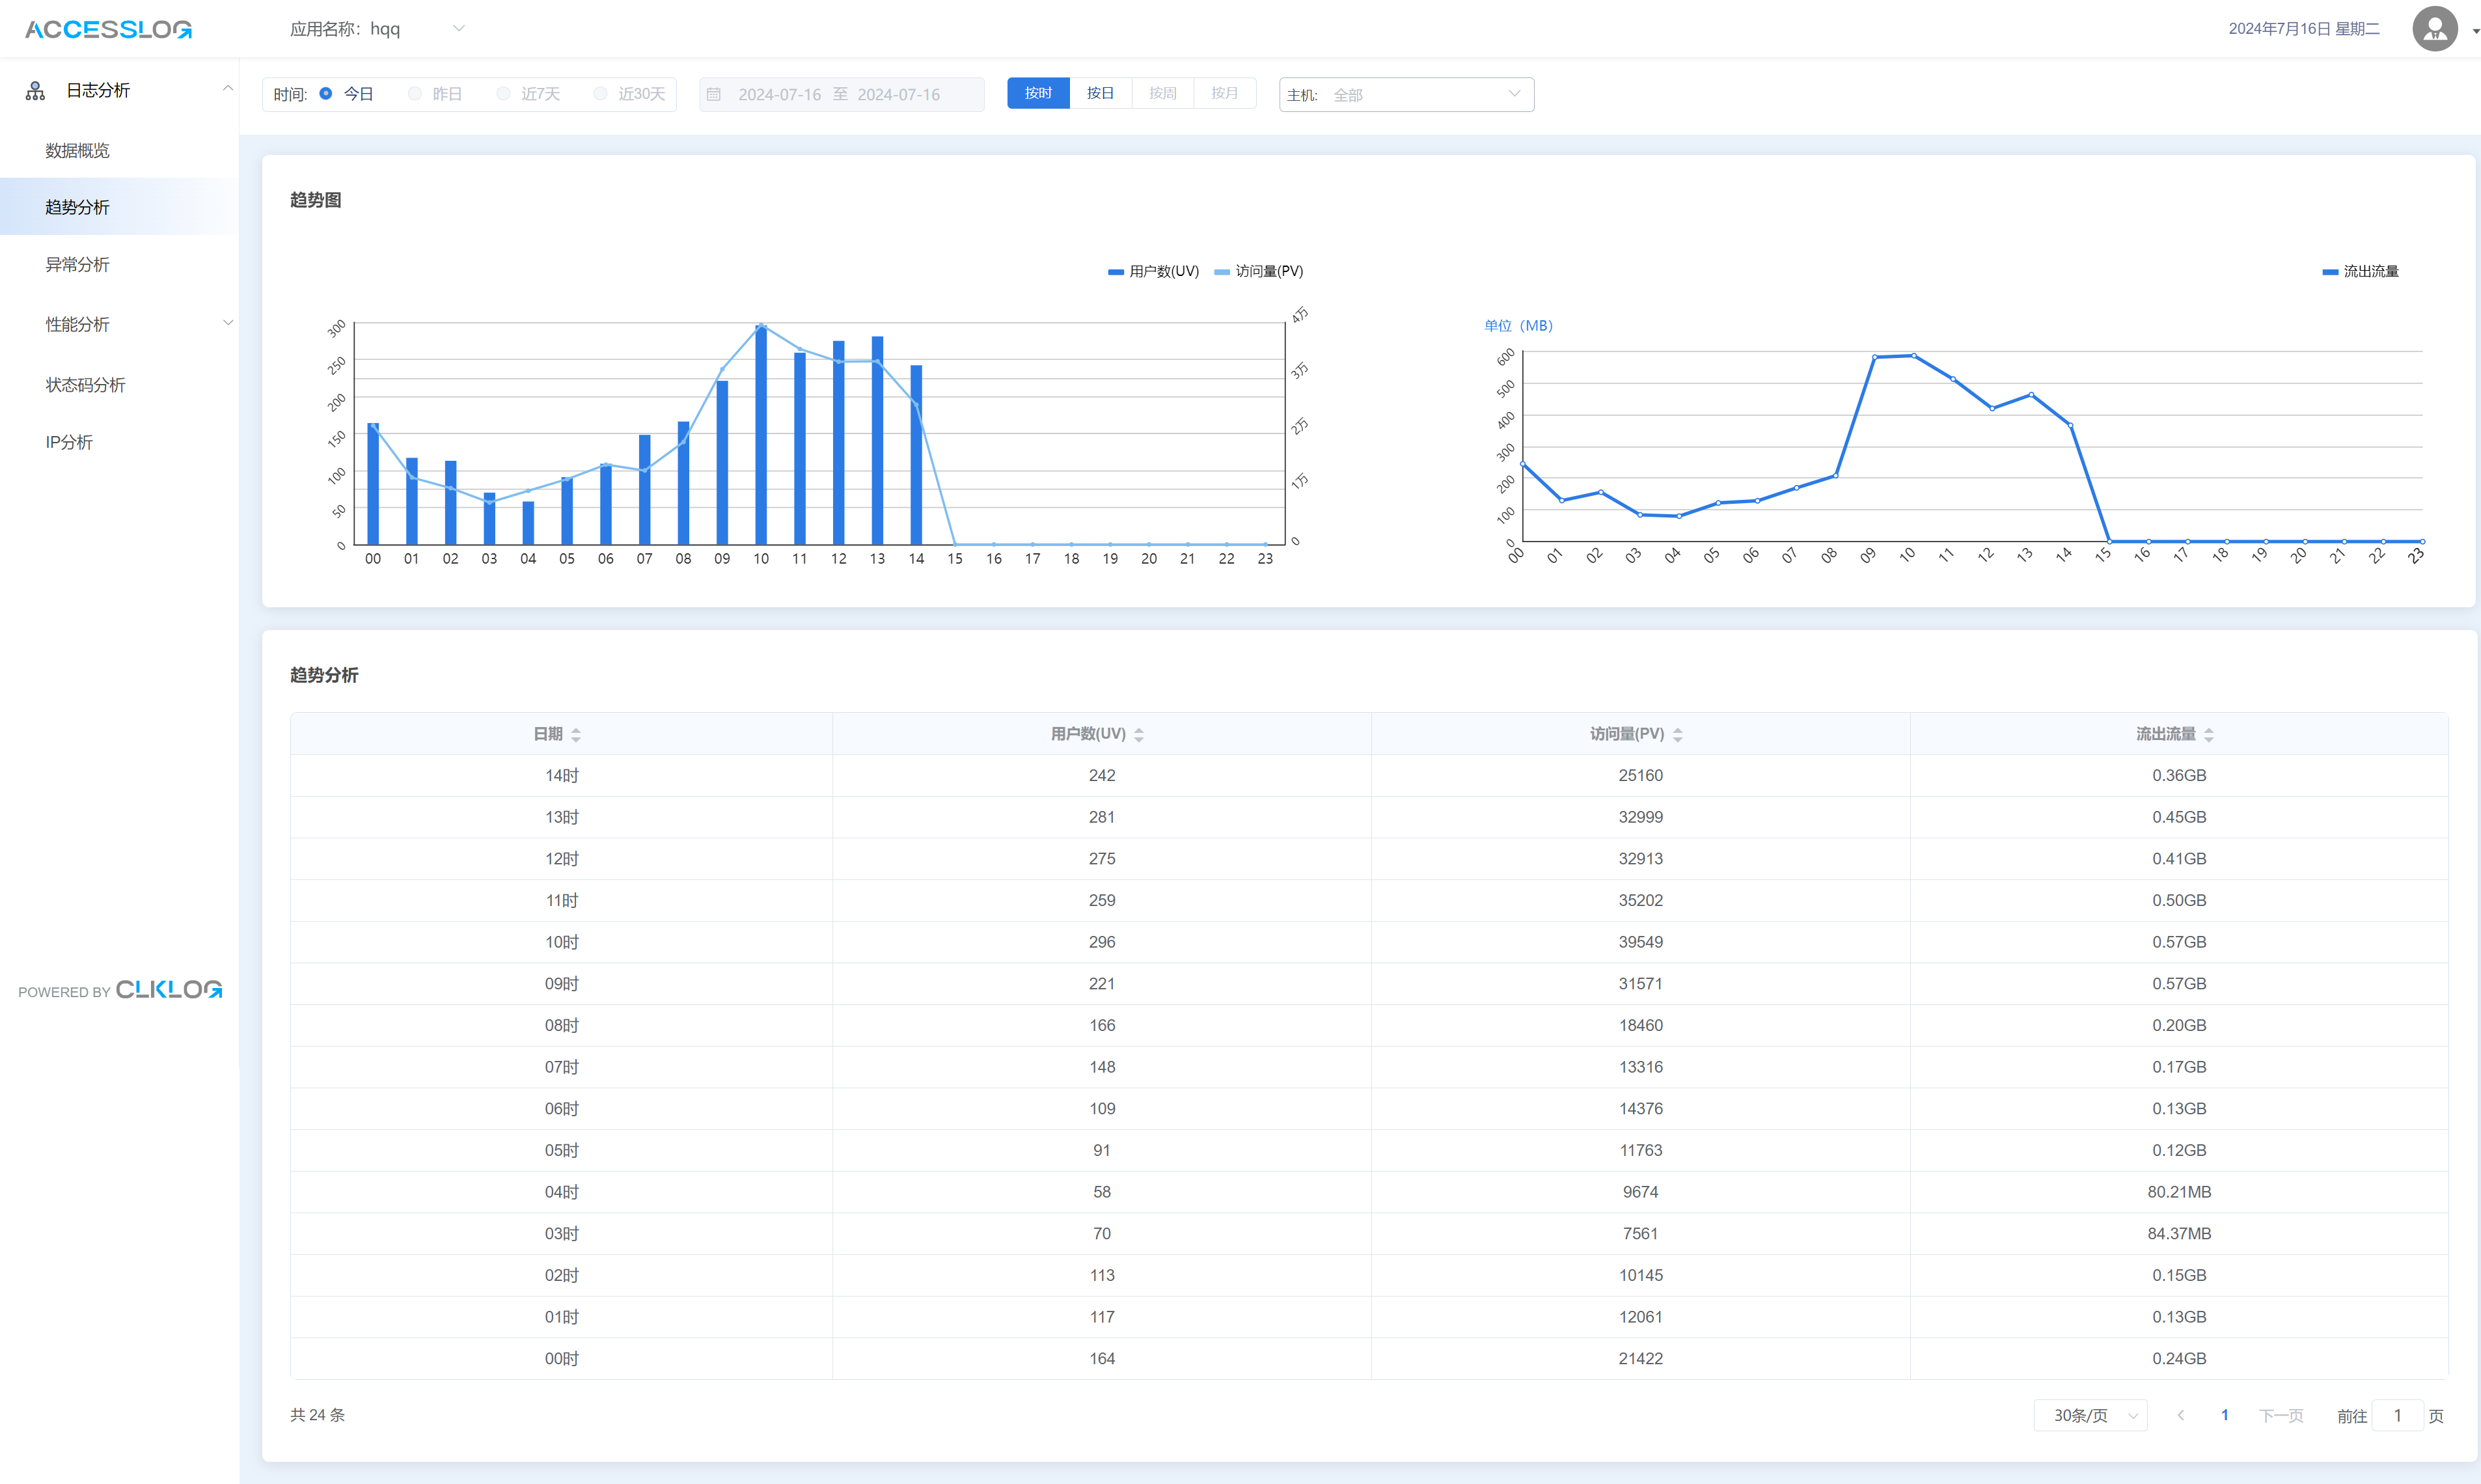
Task: Switch to the 按日 granularity tab
Action: tap(1100, 93)
